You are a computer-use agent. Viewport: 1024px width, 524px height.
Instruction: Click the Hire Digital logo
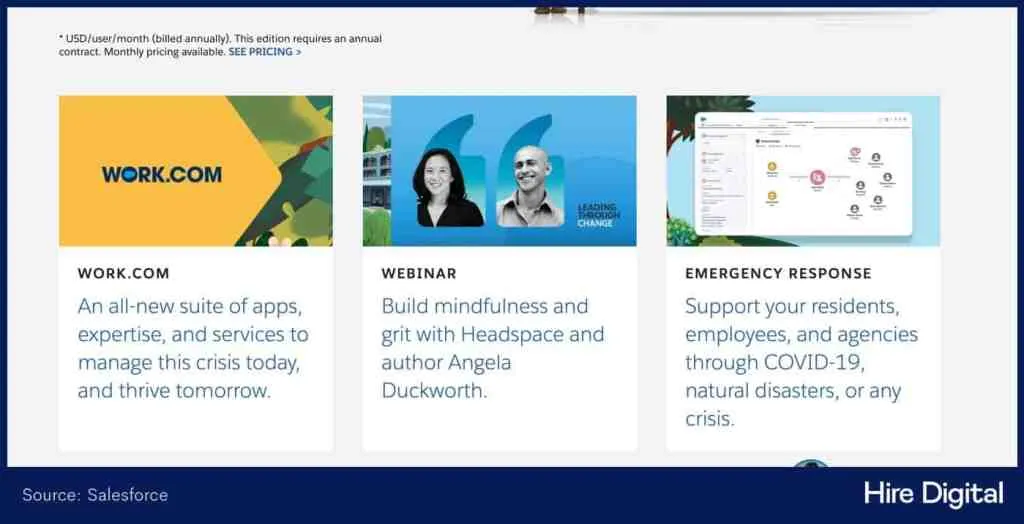coord(934,494)
